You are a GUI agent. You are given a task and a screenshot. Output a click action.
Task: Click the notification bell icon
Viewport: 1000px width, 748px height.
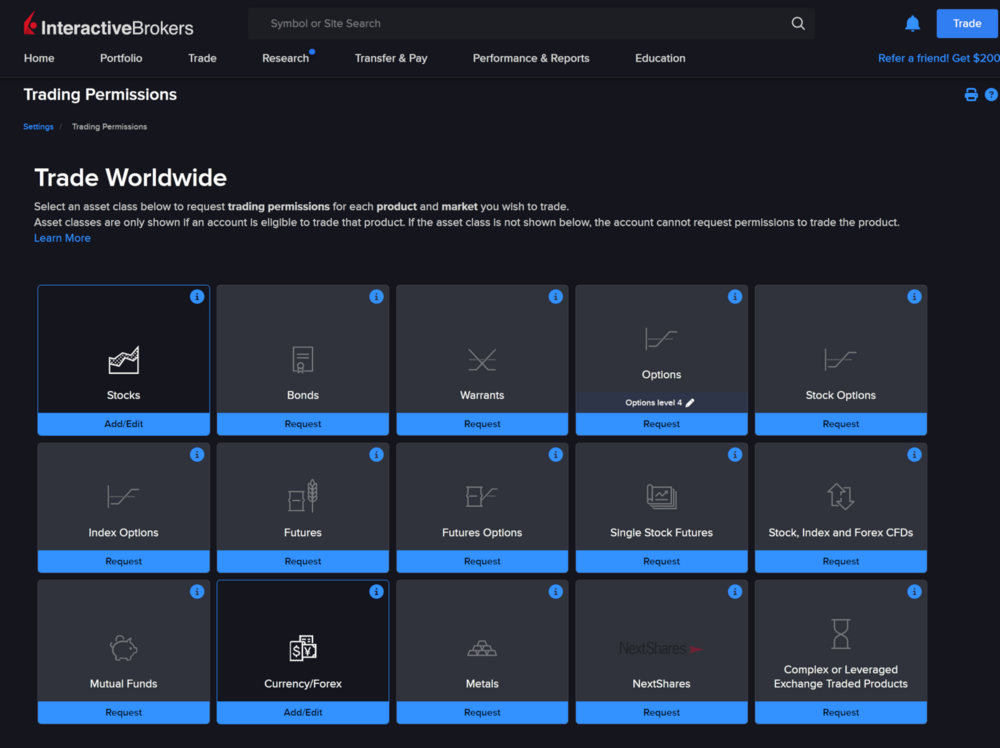pos(912,24)
